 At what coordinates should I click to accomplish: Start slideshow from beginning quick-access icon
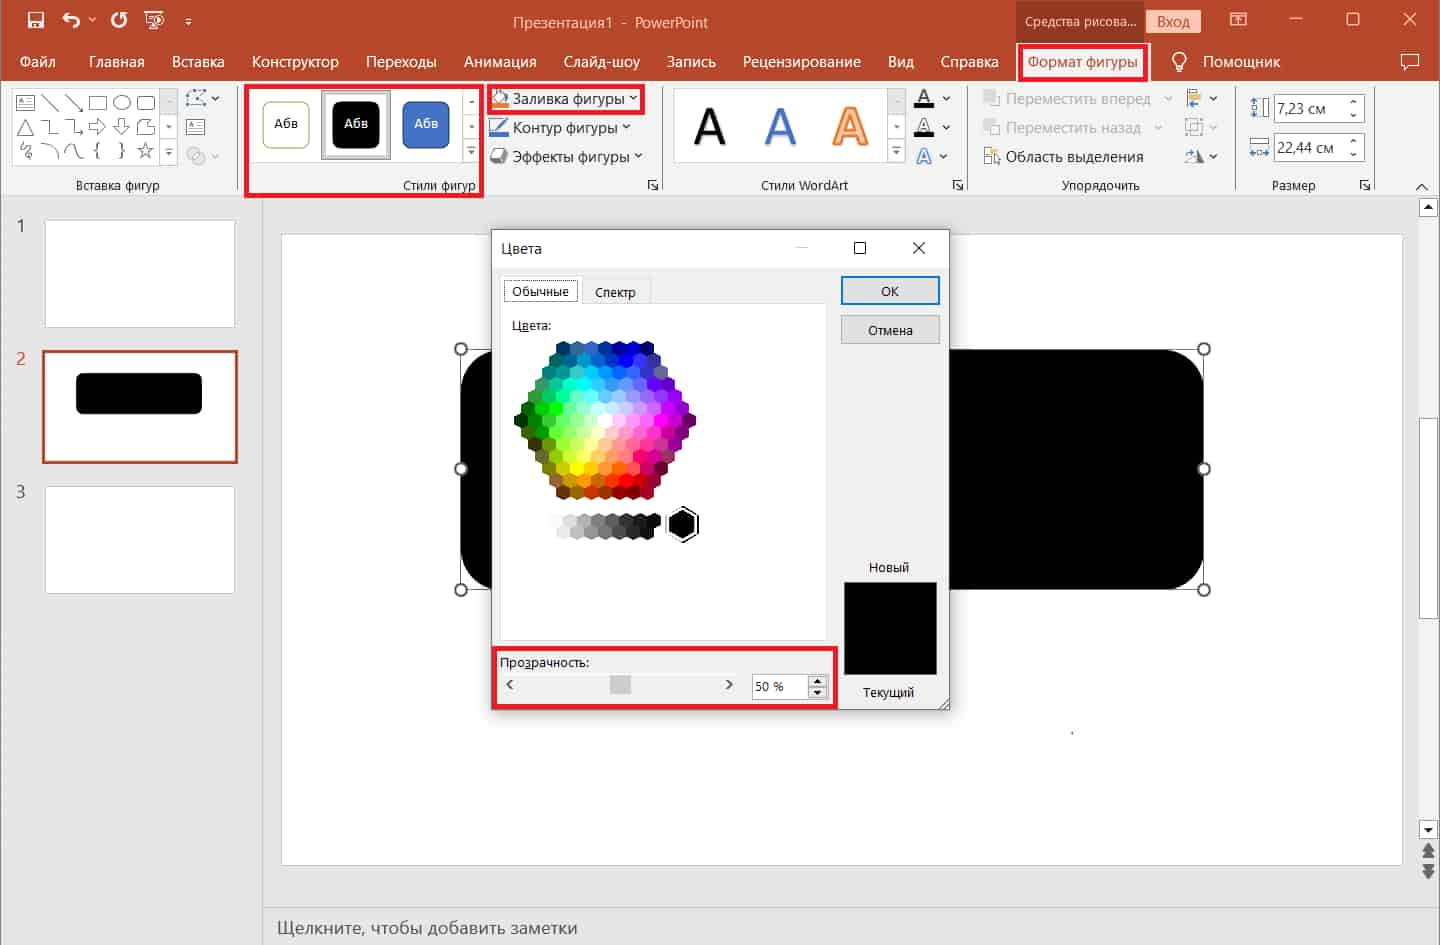(154, 20)
